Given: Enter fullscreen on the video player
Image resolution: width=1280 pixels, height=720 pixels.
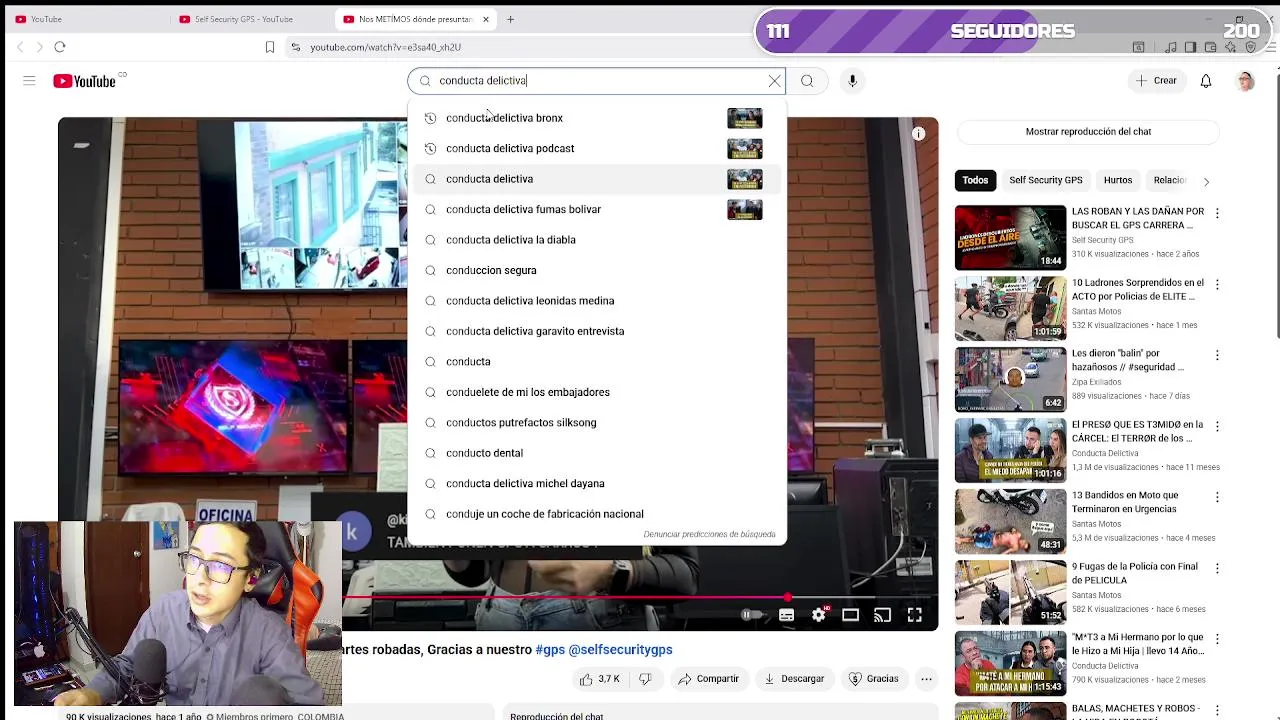Looking at the screenshot, I should 914,615.
